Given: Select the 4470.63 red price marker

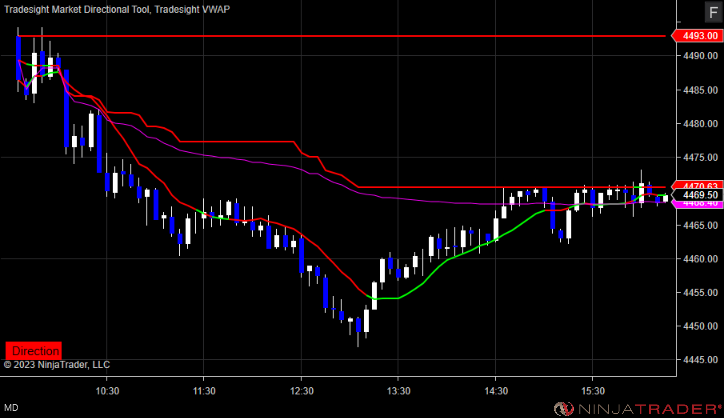Looking at the screenshot, I should tap(698, 186).
